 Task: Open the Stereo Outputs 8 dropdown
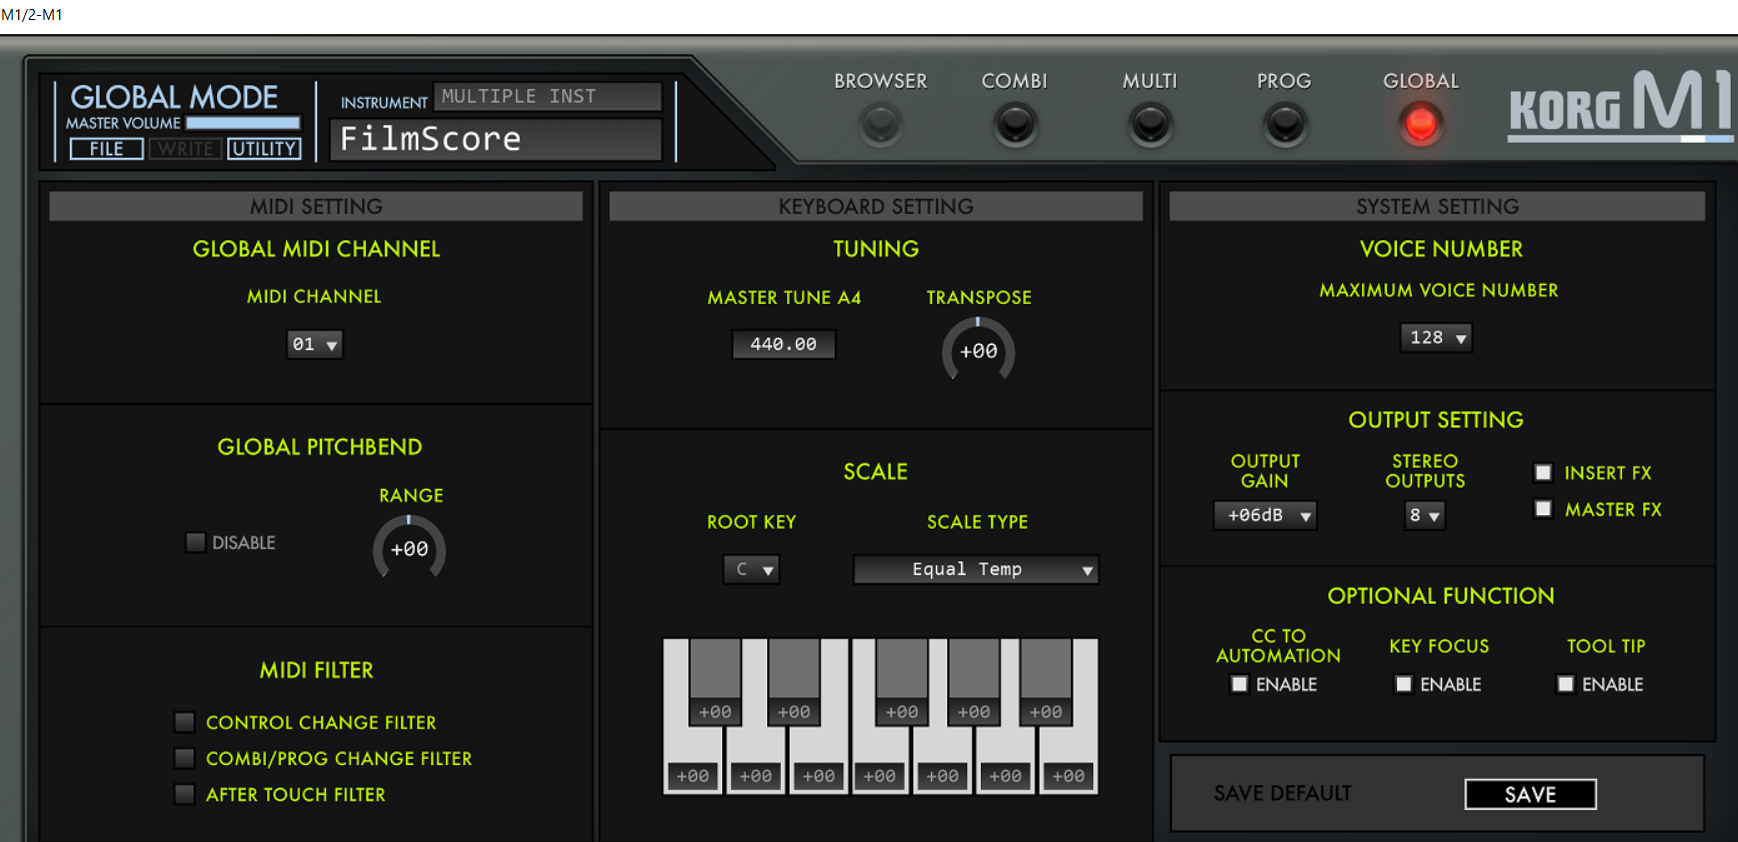pyautogui.click(x=1424, y=515)
